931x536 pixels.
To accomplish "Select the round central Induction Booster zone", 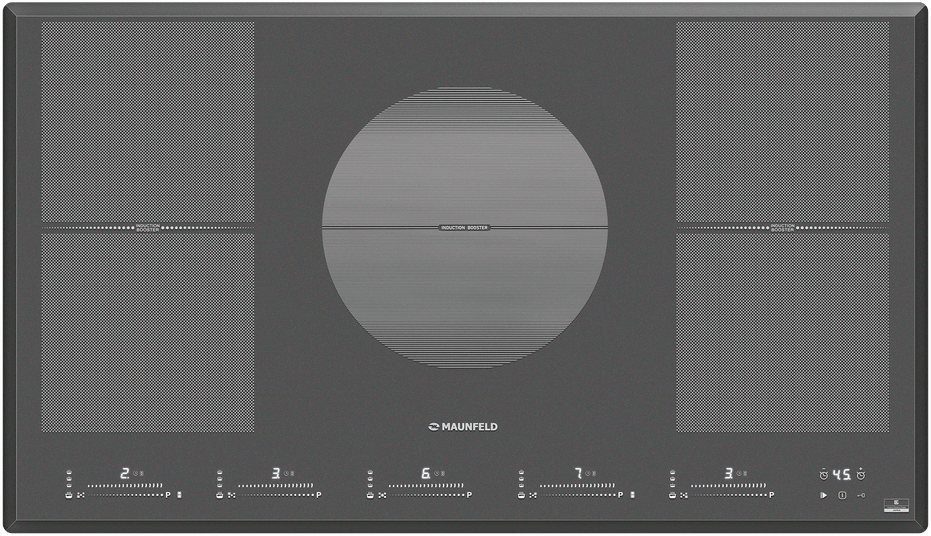I will click(464, 227).
